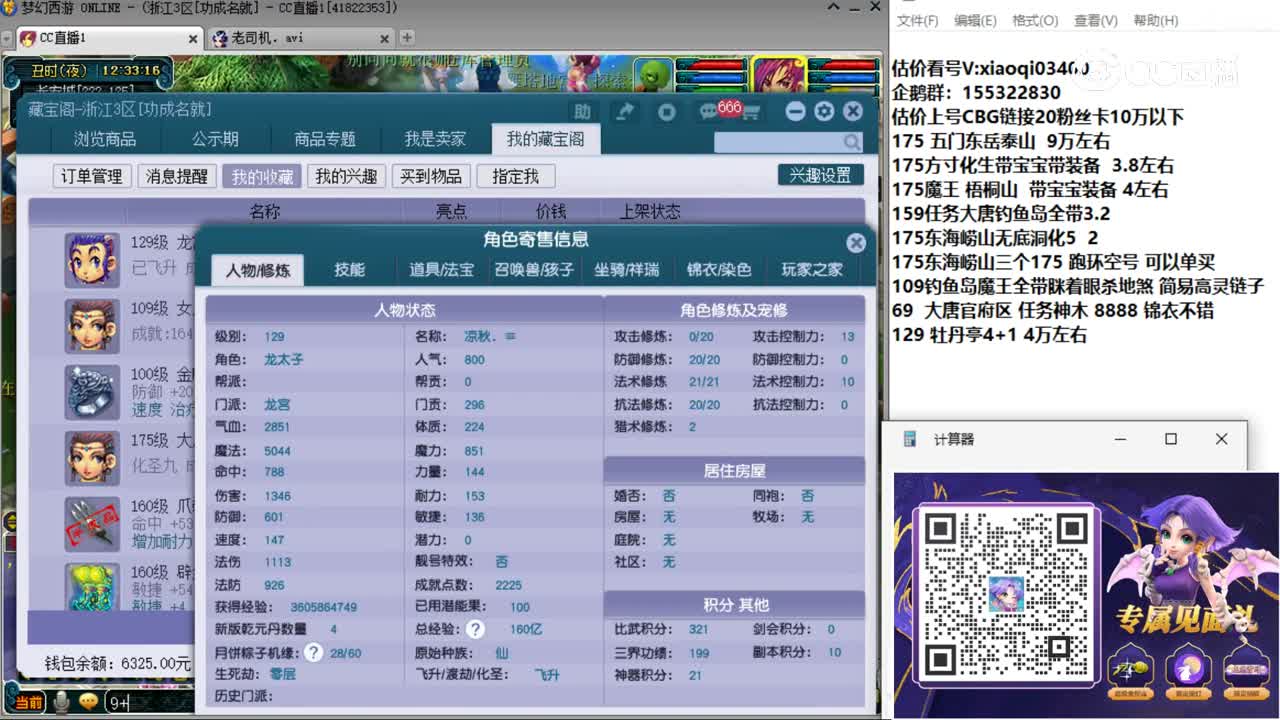Screen dimensions: 1280x720
Task: Close the CC直播1 tab
Action: click(x=193, y=39)
